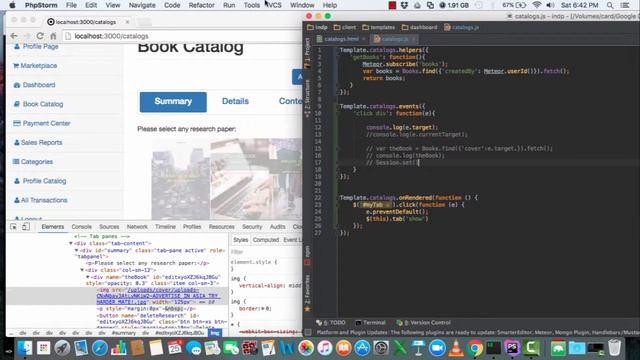
Task: Open DevTools Audits tab
Action: click(278, 227)
